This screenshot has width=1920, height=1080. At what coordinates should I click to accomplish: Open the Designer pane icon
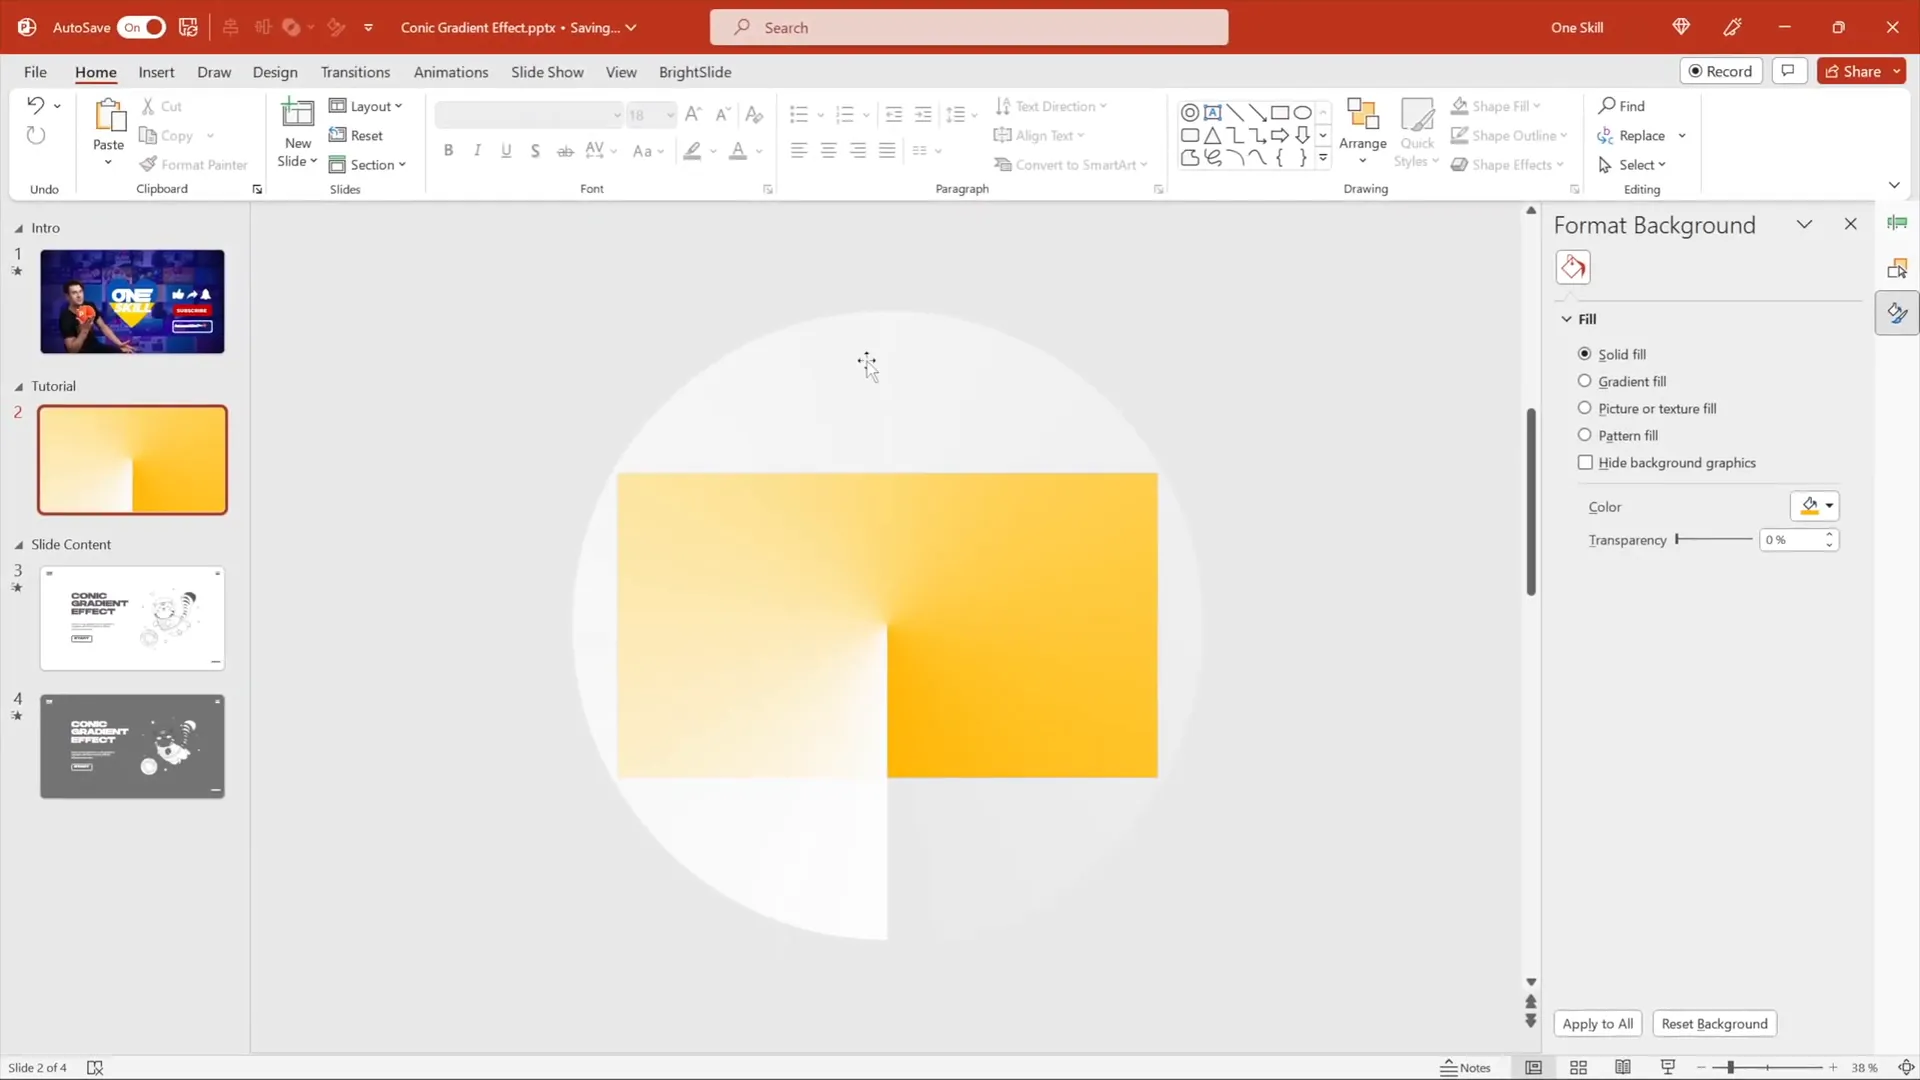point(1897,222)
